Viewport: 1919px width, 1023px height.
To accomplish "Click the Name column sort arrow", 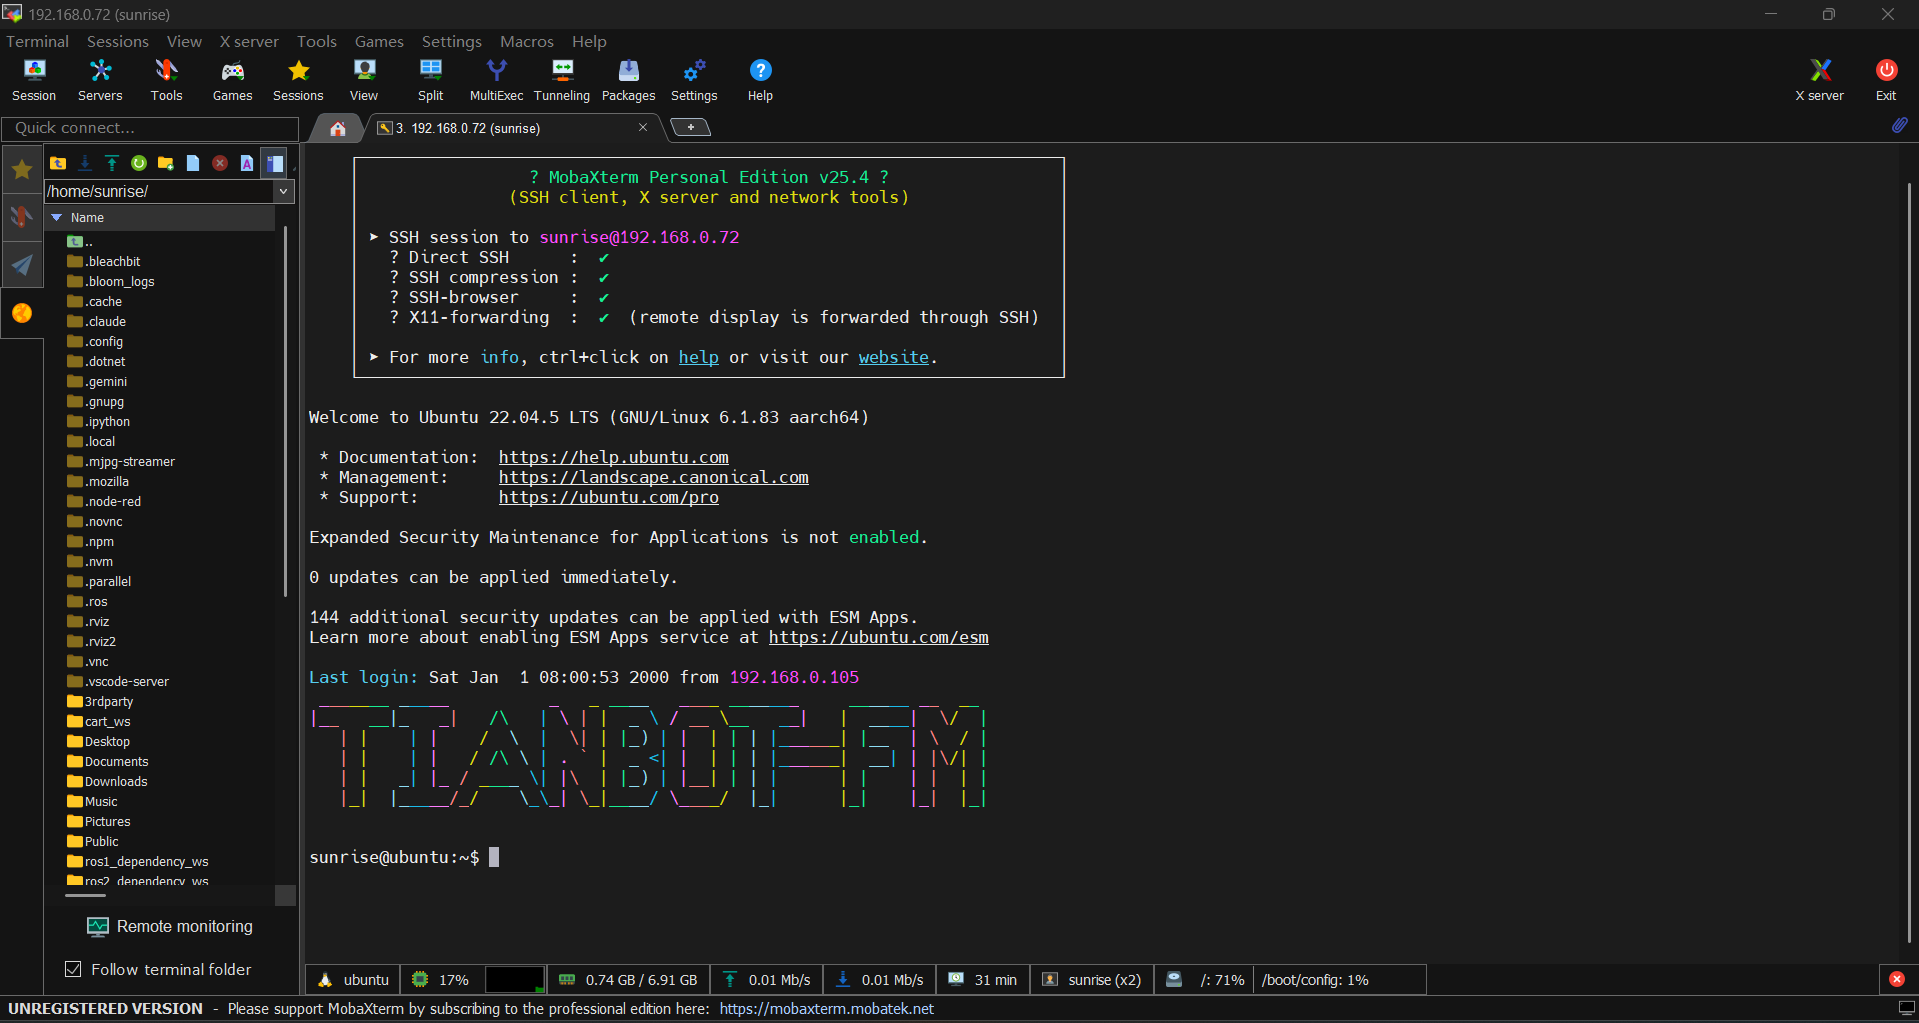I will click(x=57, y=218).
